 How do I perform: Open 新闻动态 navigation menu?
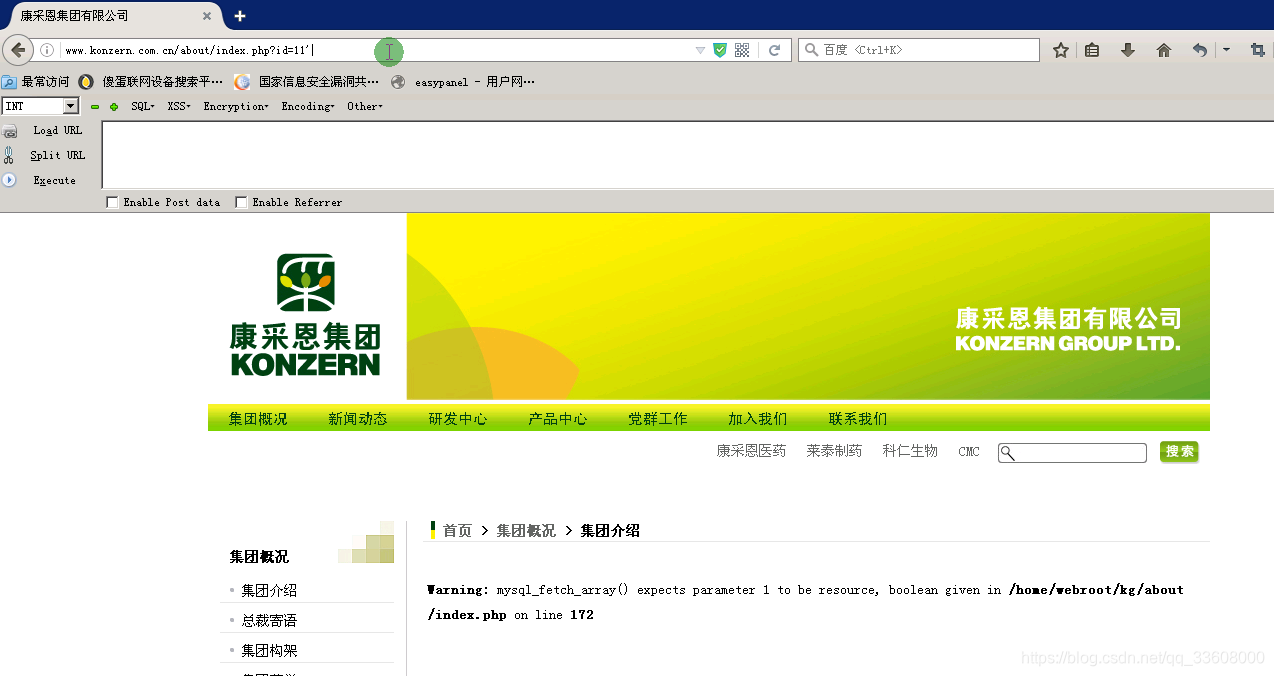[x=358, y=419]
